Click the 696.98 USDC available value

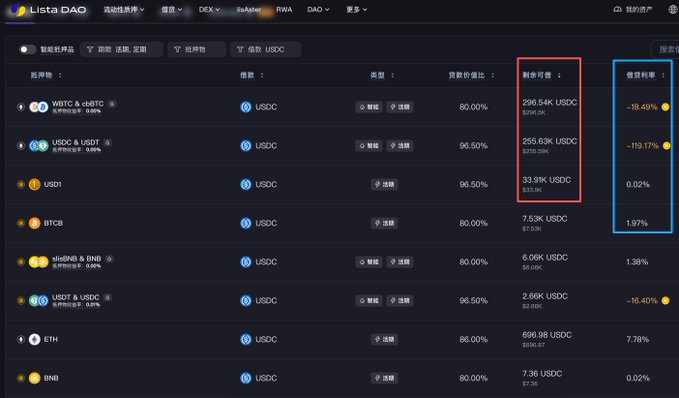point(547,335)
